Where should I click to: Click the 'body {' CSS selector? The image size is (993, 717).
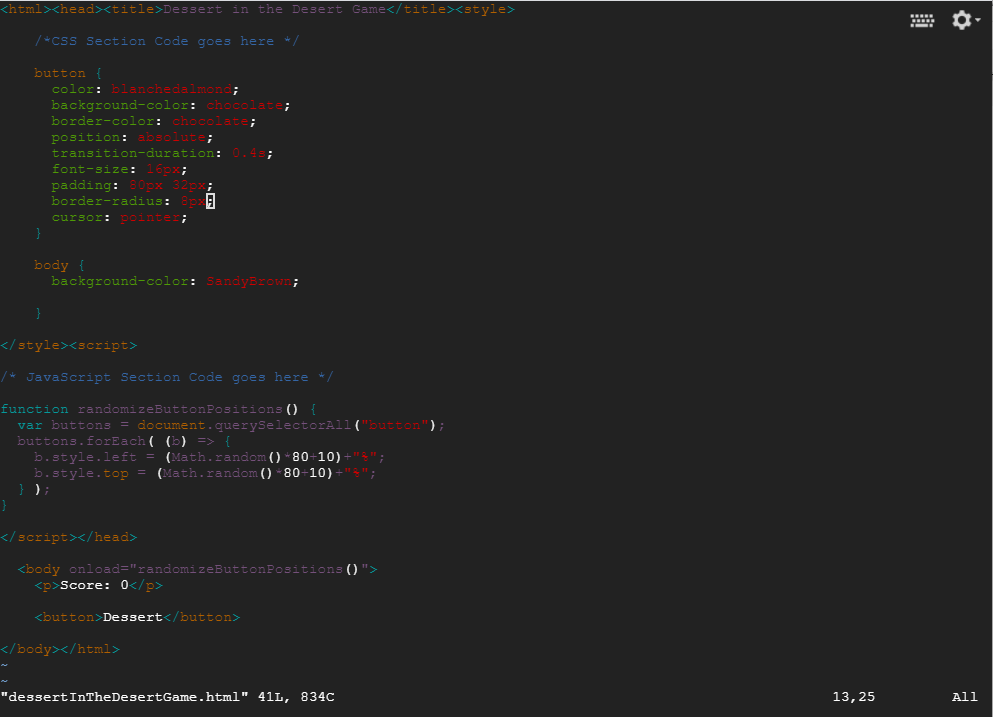[60, 265]
